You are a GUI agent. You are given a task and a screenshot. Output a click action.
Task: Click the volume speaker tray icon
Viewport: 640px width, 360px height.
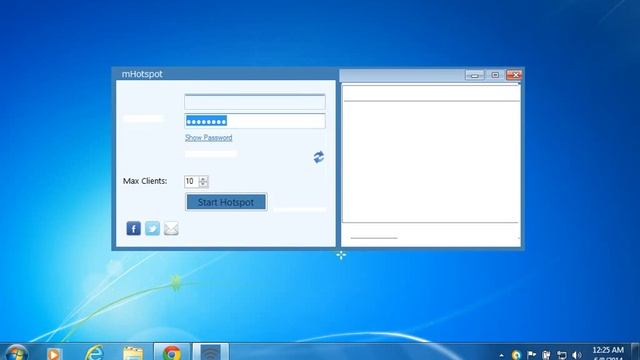click(x=576, y=355)
